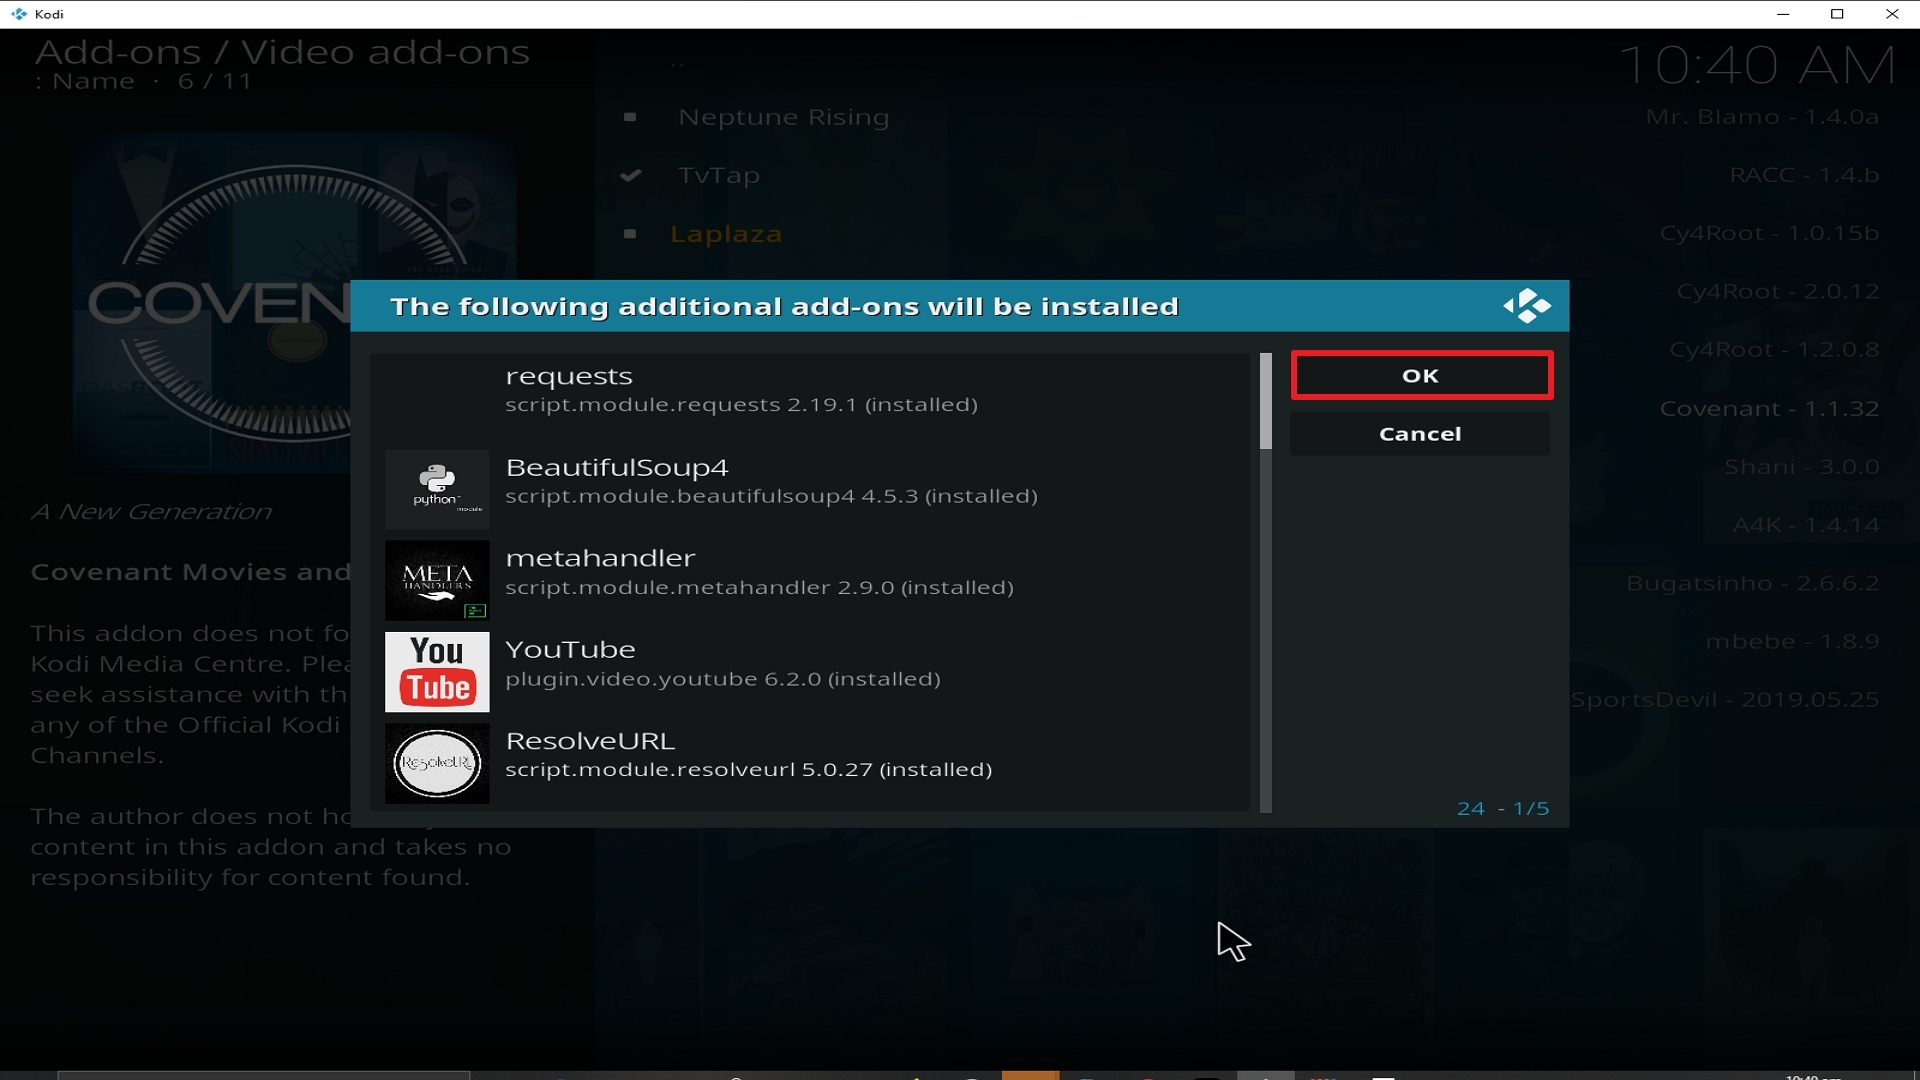
Task: Click the TvTap installed checkmark icon
Action: 630,176
